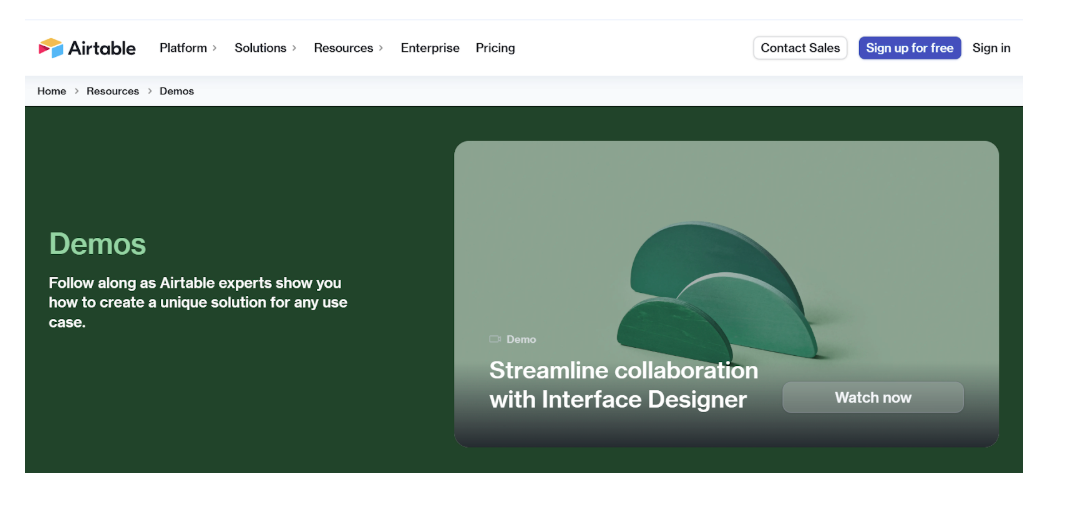Open the Platform menu
Screen dimensions: 1071x507
[x=183, y=48]
